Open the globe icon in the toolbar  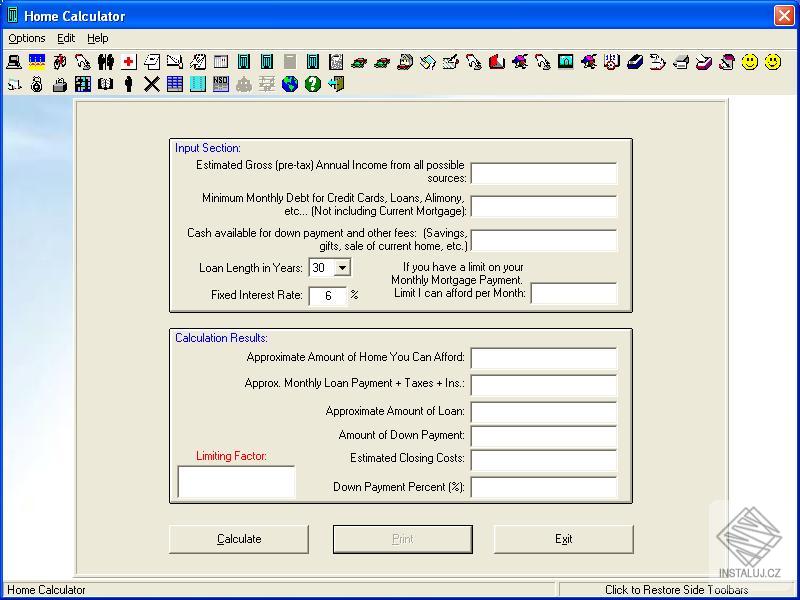tap(290, 85)
